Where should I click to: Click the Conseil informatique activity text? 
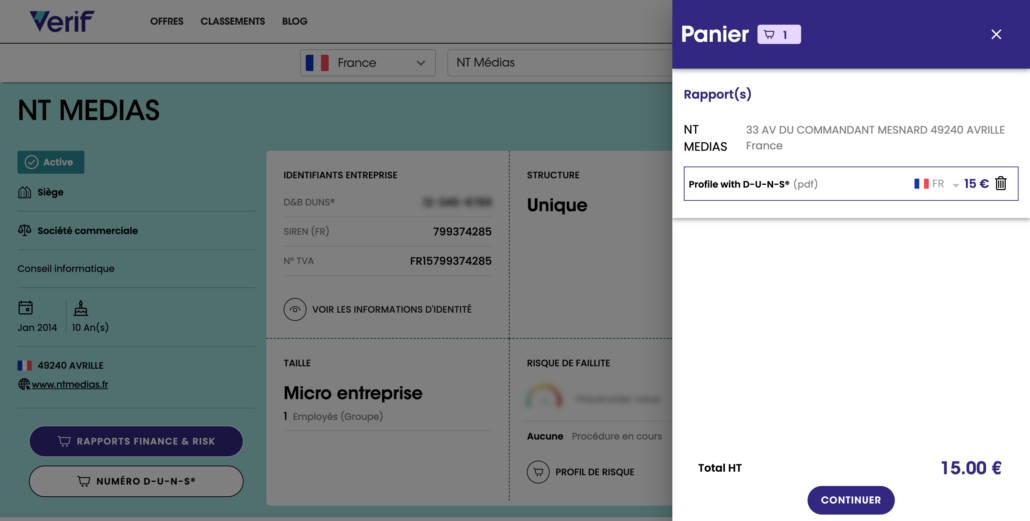66,269
